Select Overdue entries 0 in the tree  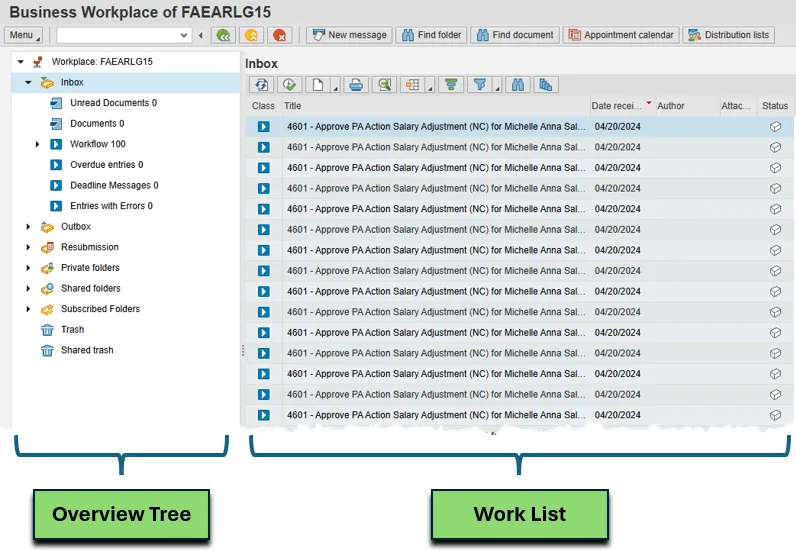107,165
